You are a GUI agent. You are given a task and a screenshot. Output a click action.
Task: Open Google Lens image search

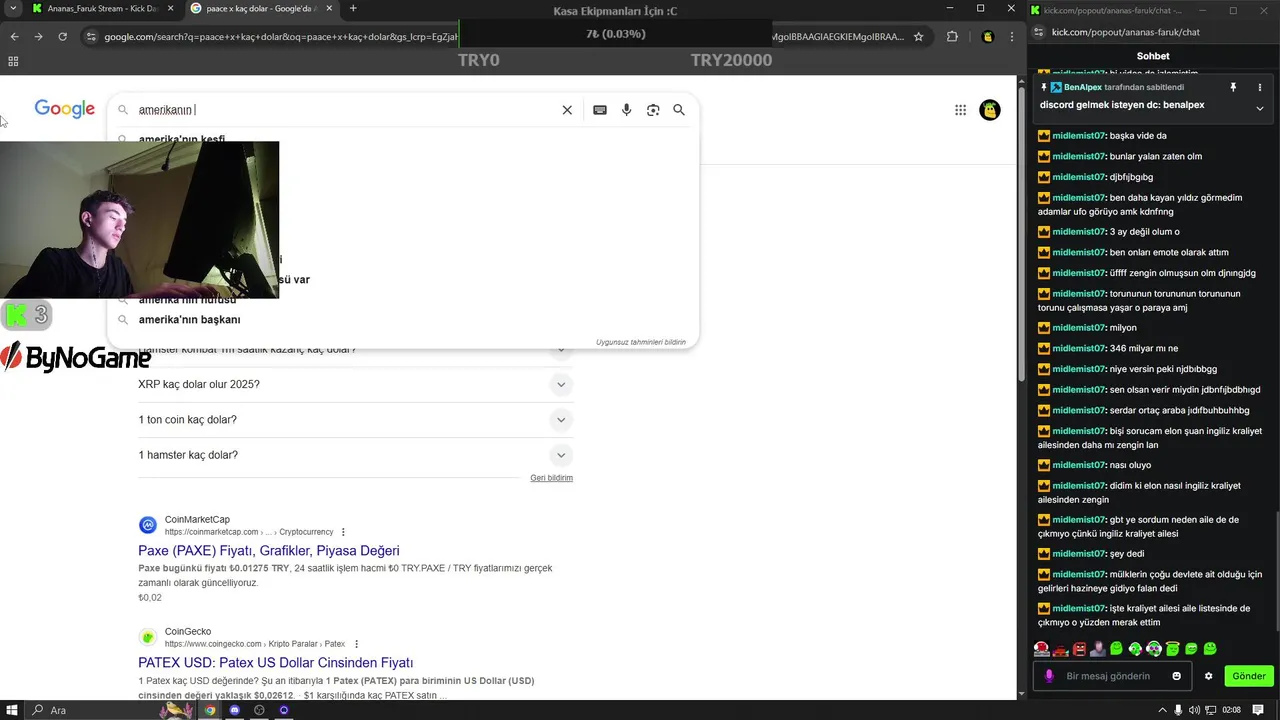[x=653, y=110]
